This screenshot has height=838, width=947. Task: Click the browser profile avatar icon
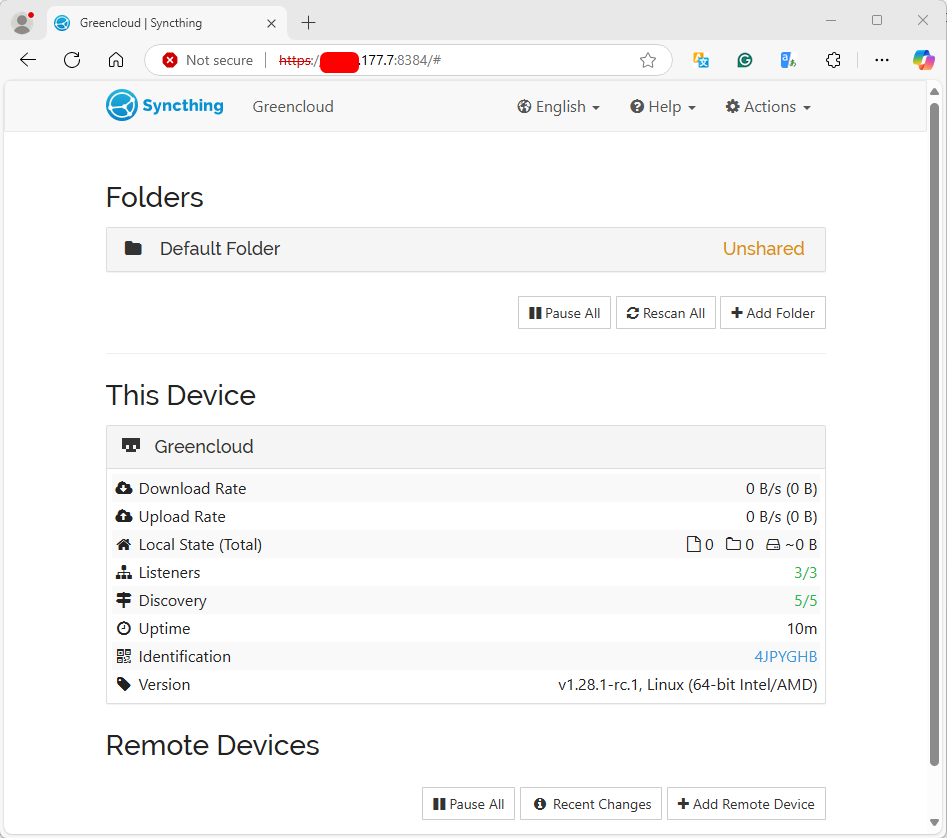point(23,23)
